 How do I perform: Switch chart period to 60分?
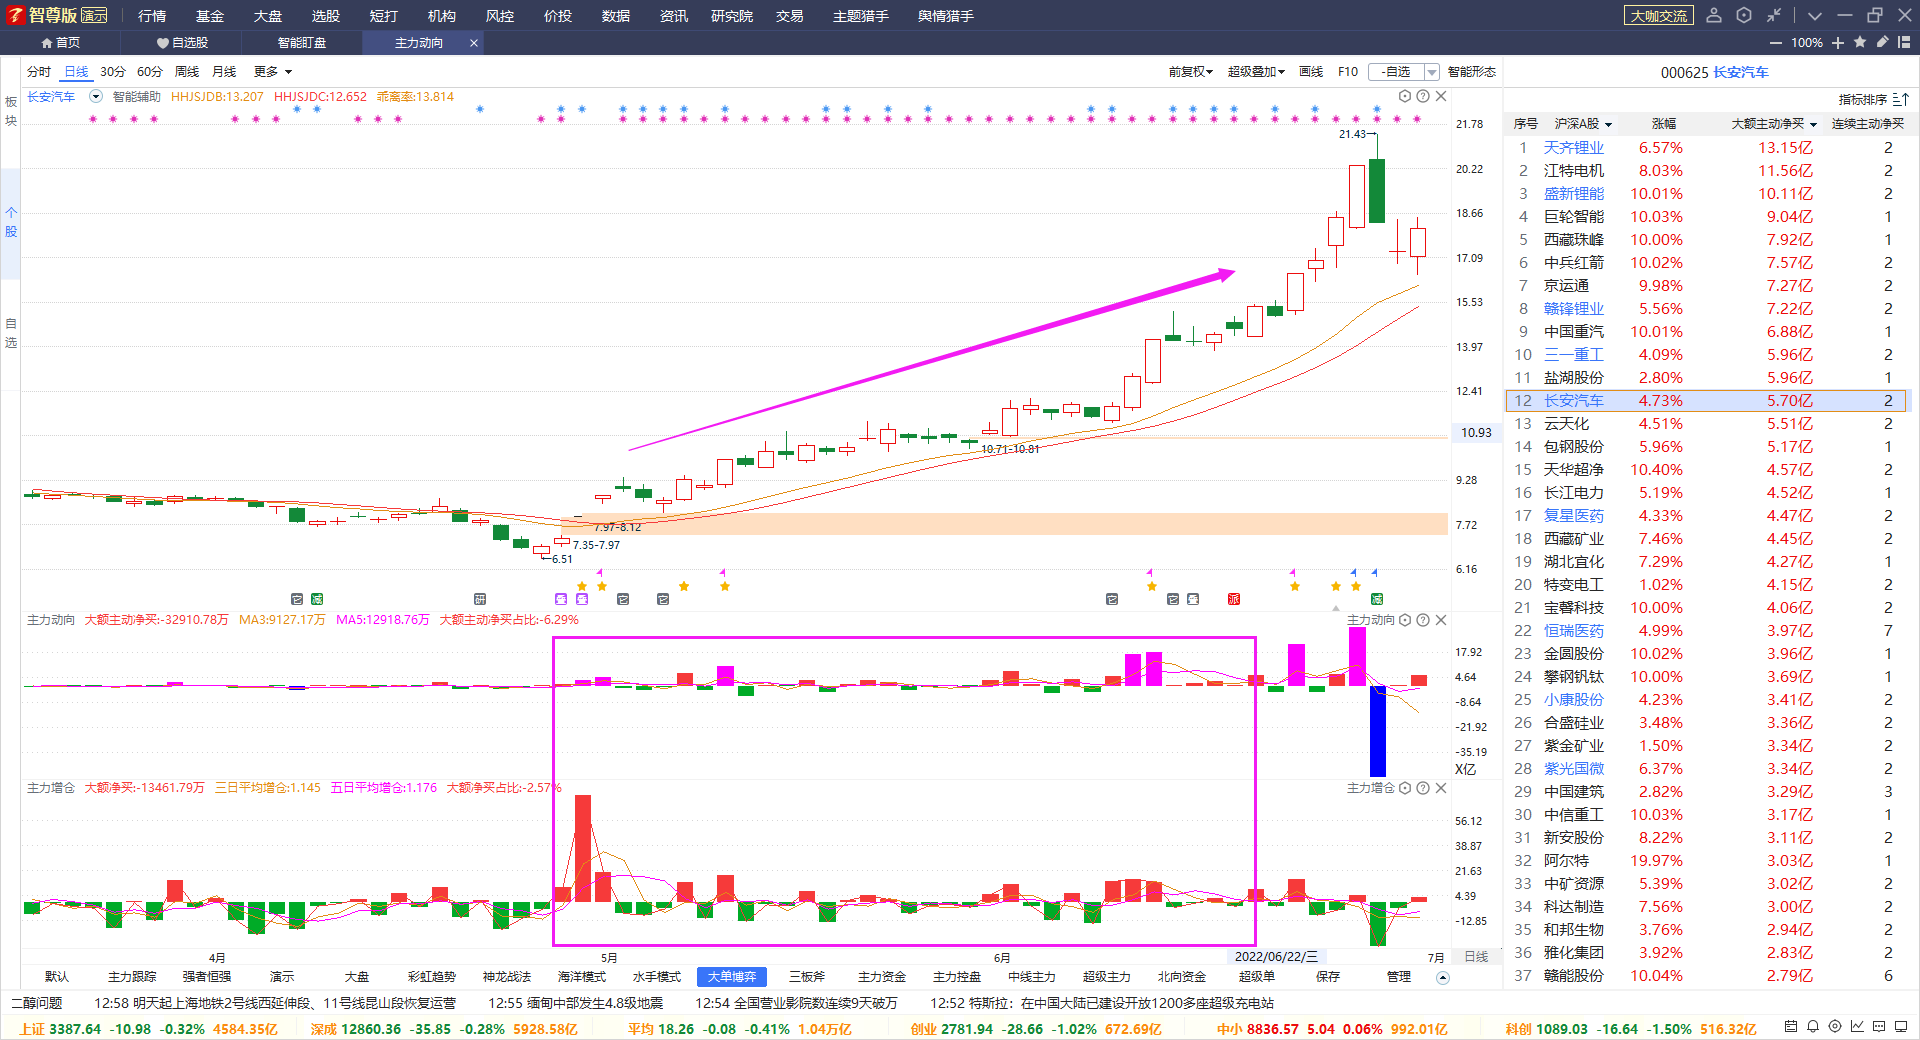150,72
